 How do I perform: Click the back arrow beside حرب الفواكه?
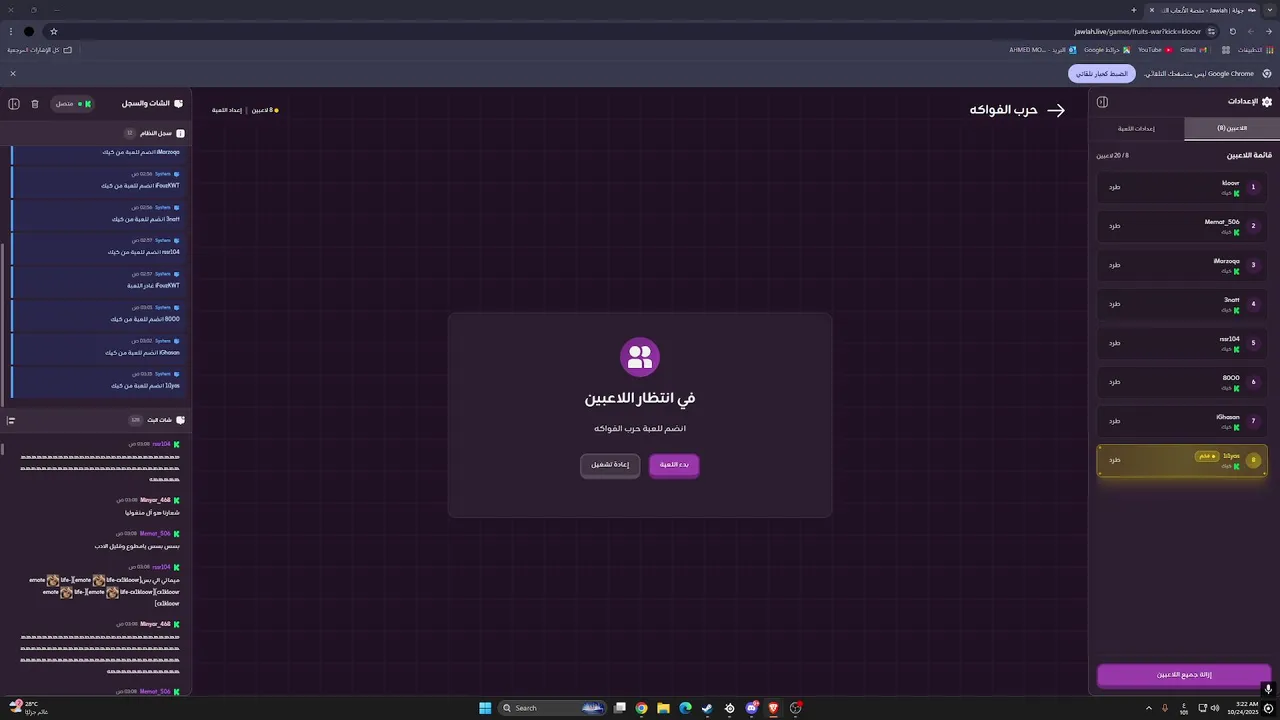[x=1056, y=110]
